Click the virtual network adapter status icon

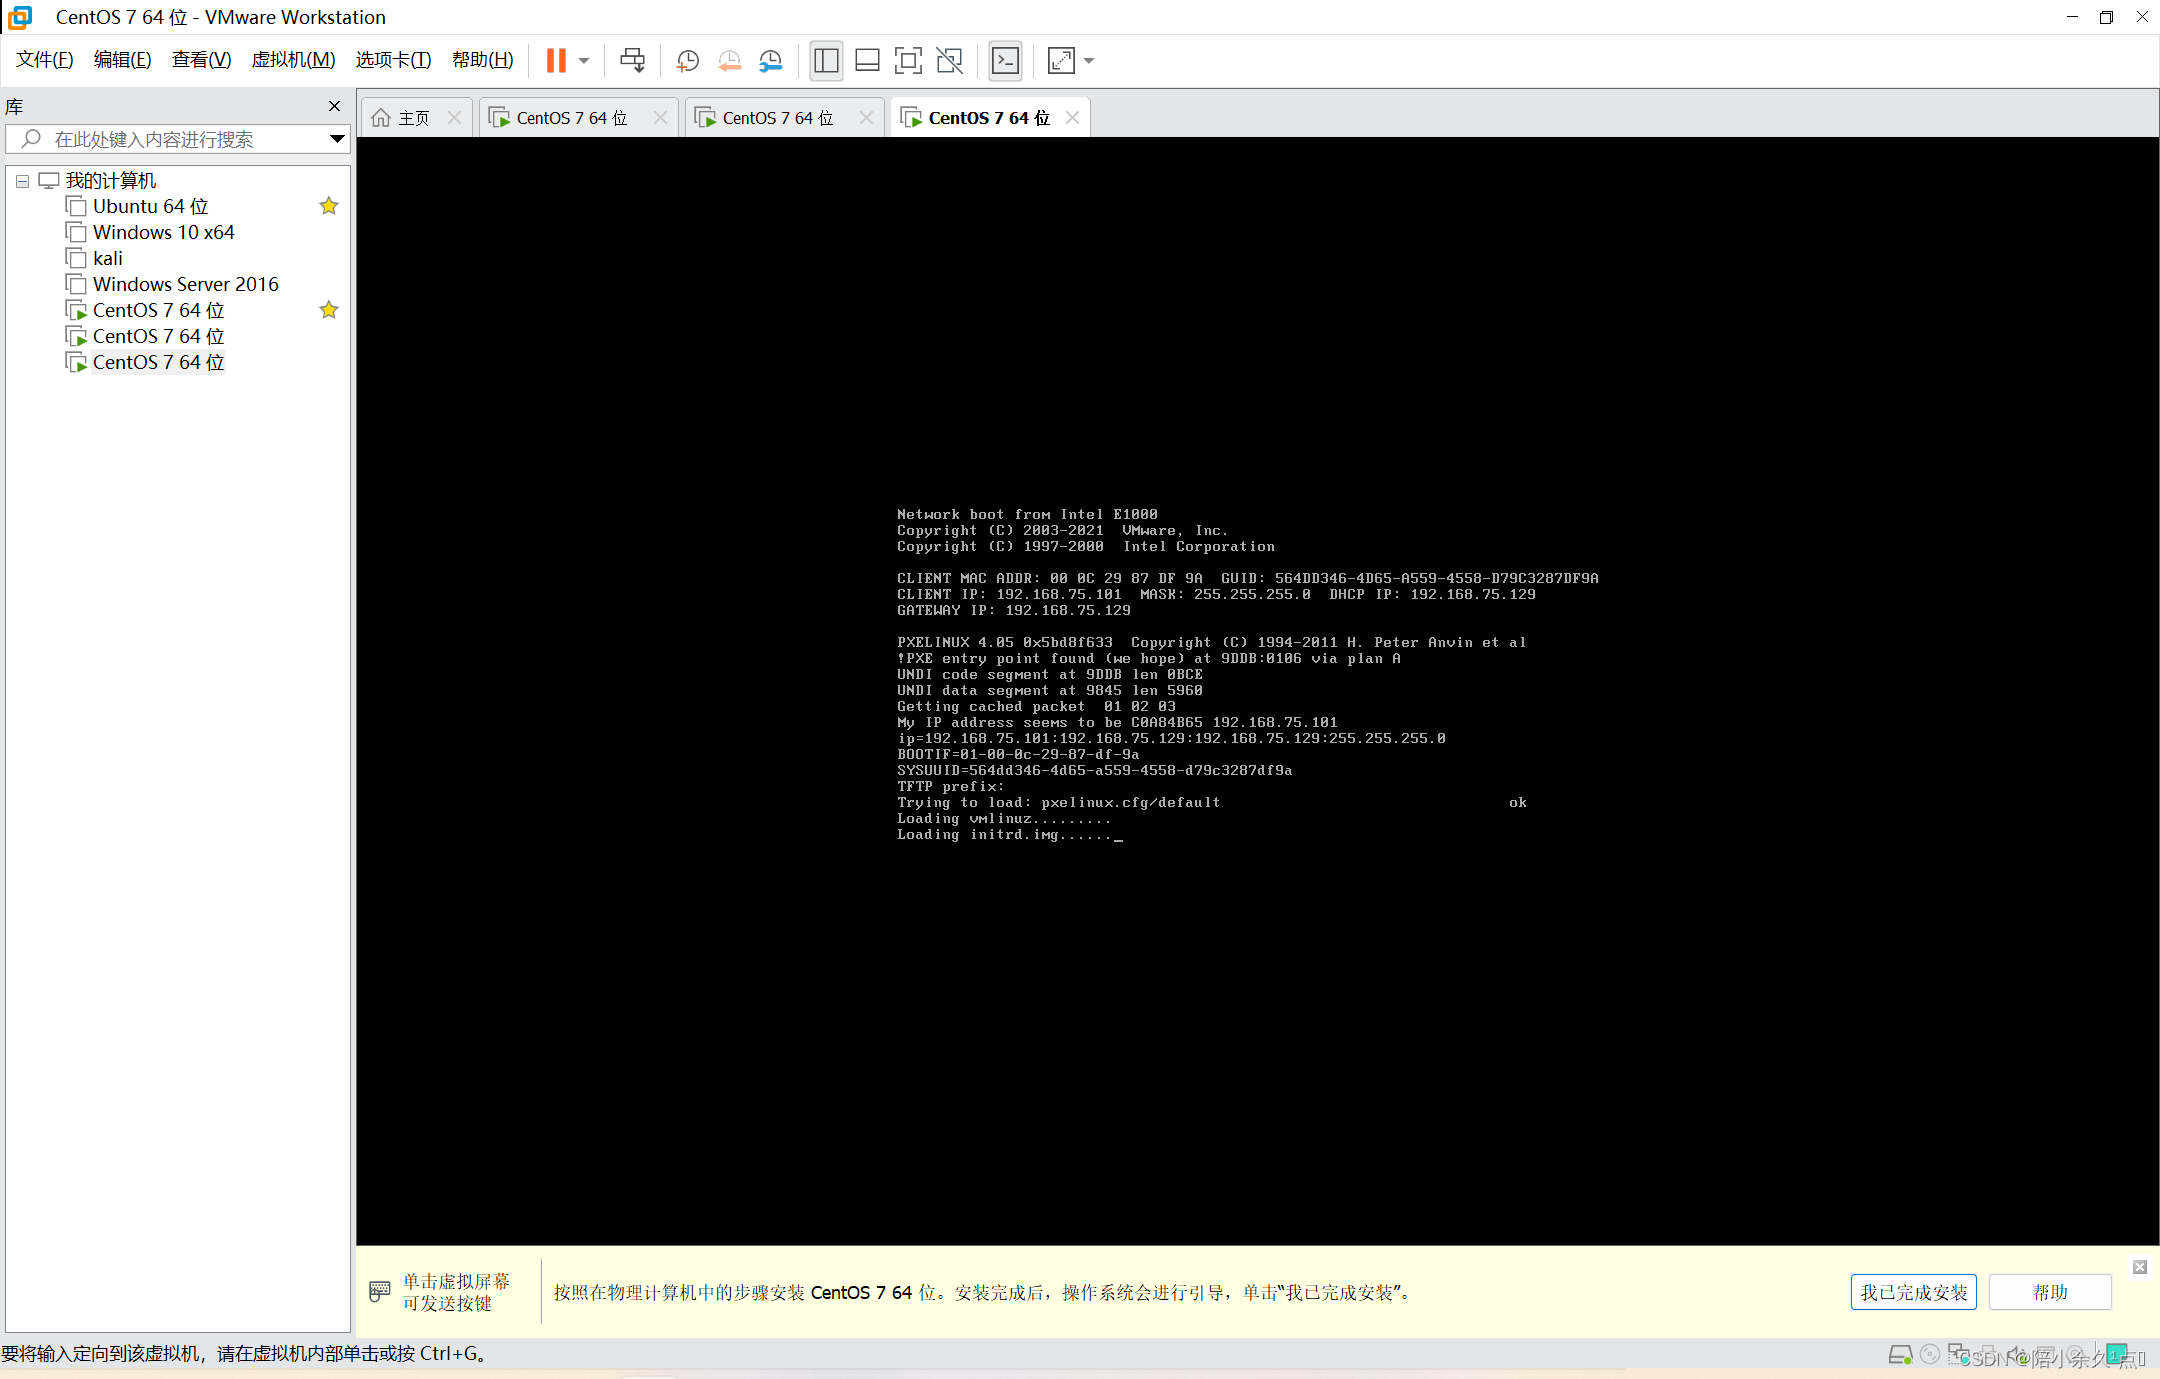click(1956, 1355)
